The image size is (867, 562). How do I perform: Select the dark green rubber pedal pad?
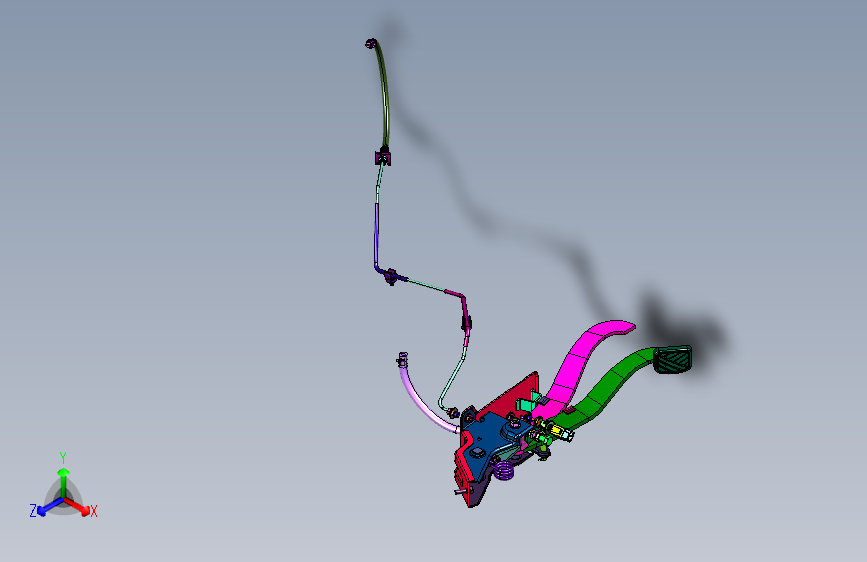672,360
